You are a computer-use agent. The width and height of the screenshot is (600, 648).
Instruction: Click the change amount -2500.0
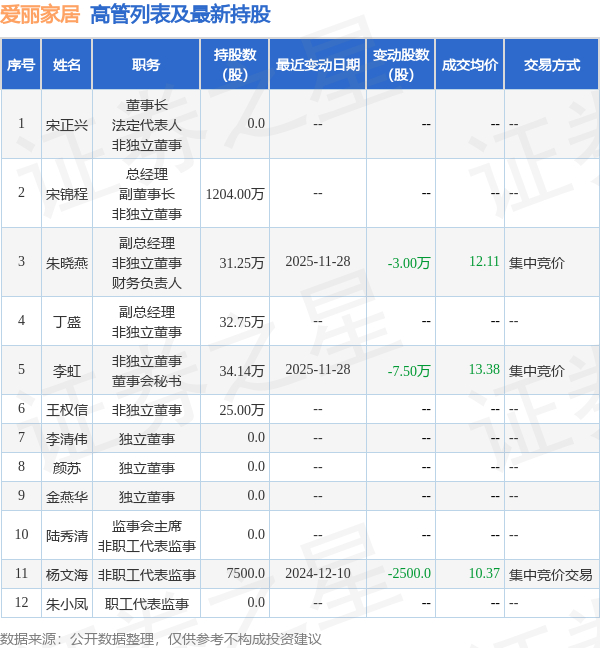tap(409, 574)
